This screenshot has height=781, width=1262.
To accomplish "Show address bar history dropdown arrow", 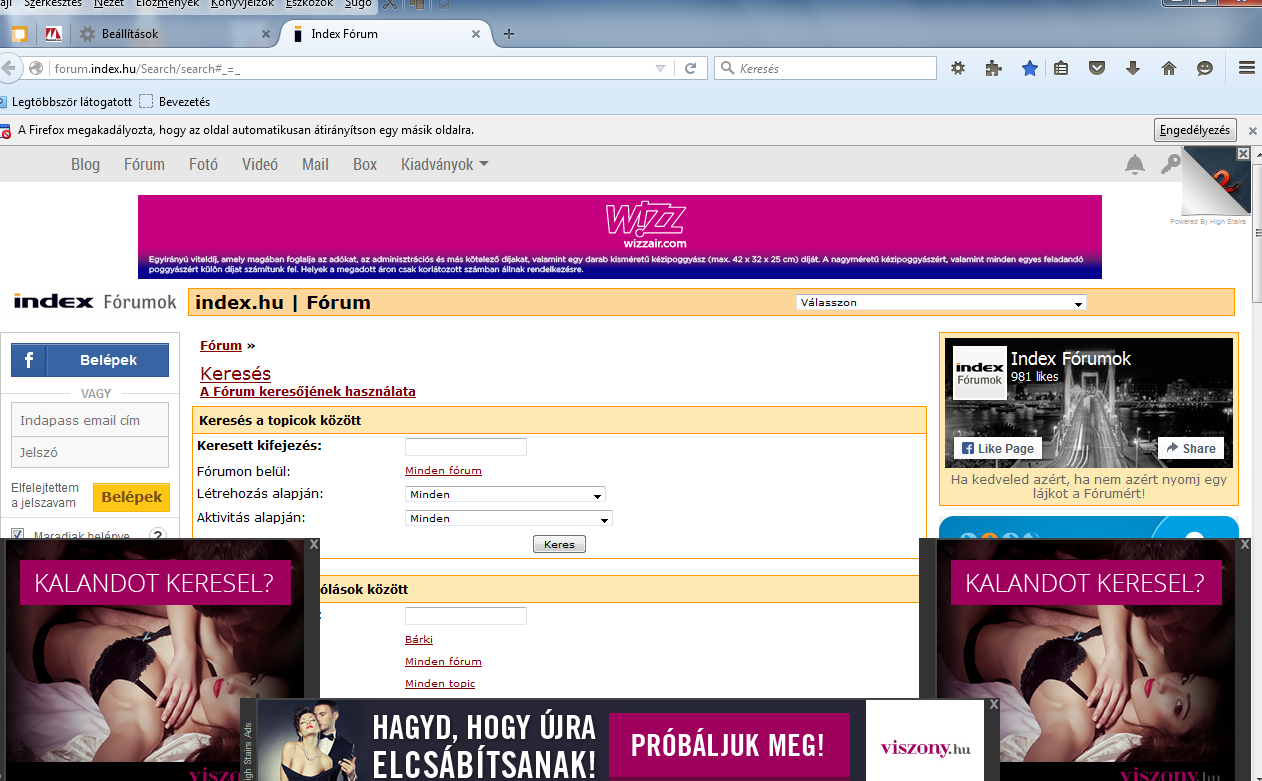I will point(660,68).
